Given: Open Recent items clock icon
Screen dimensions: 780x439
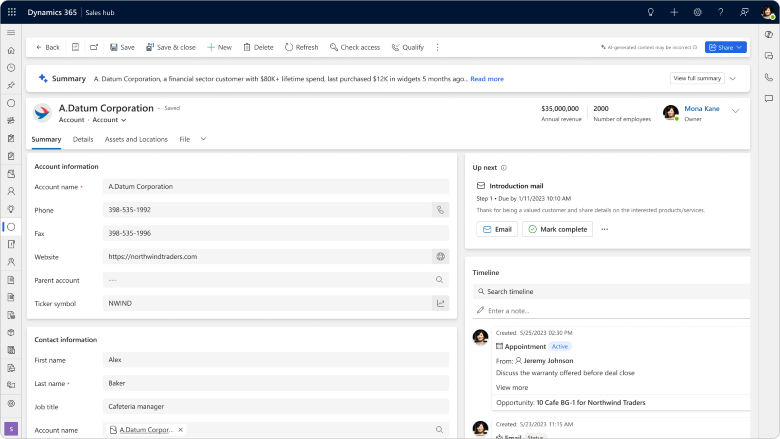Looking at the screenshot, I should pos(11,68).
